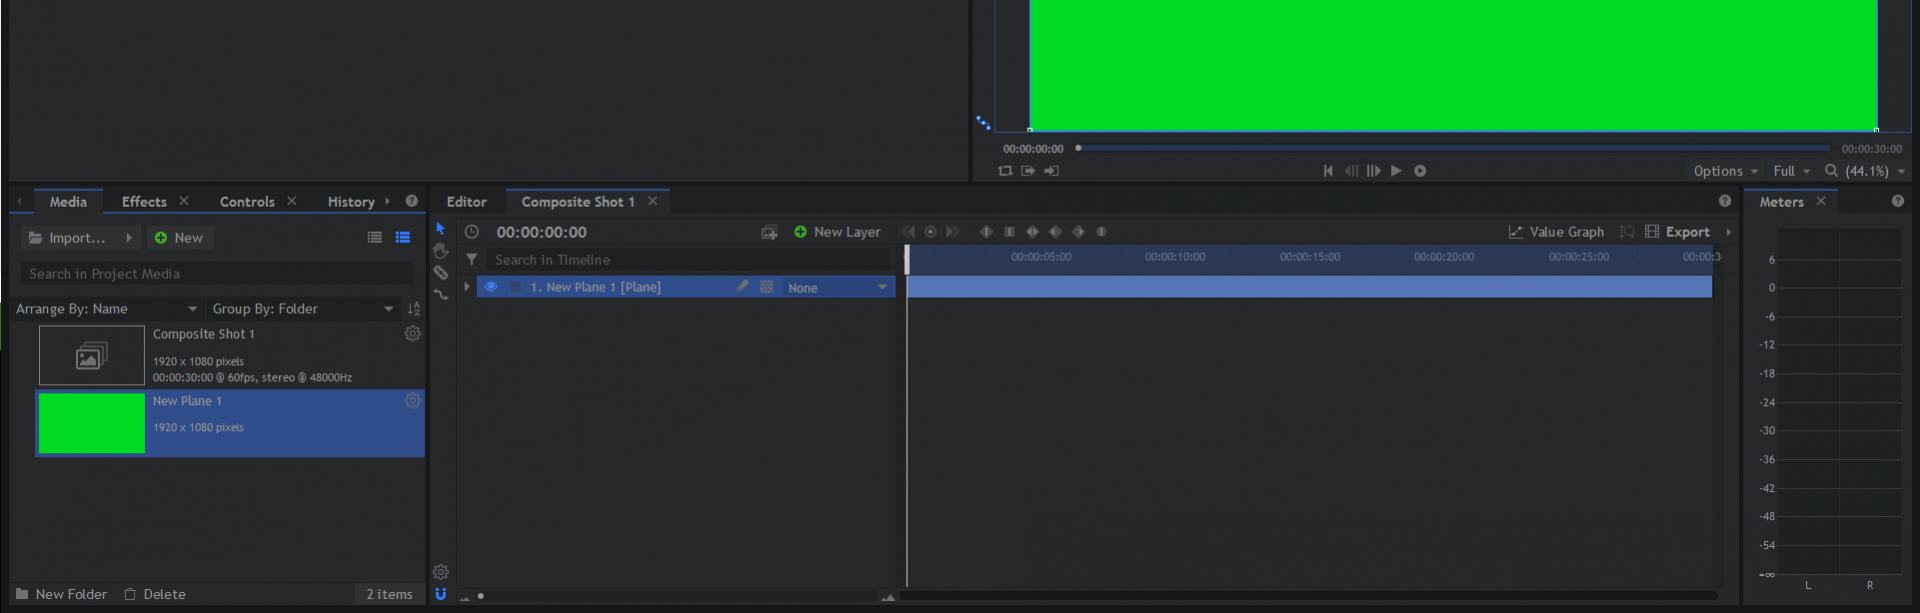Viewport: 1920px width, 613px height.
Task: Select the Rate Stretch tool
Action: click(x=440, y=295)
